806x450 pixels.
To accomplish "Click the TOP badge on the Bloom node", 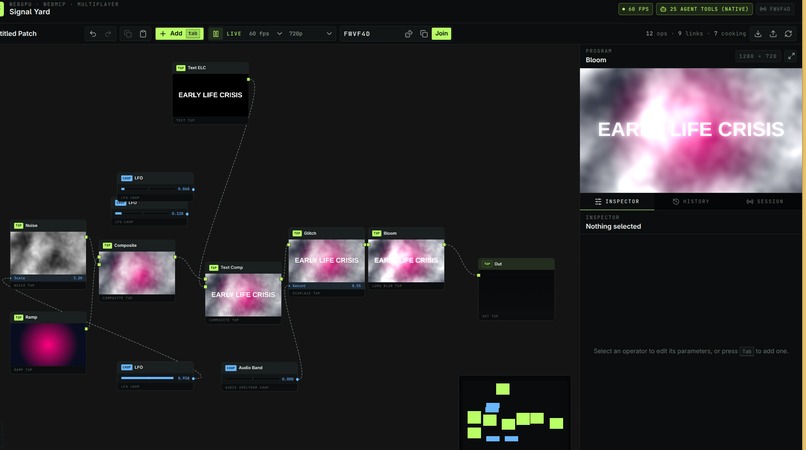I will pyautogui.click(x=377, y=233).
